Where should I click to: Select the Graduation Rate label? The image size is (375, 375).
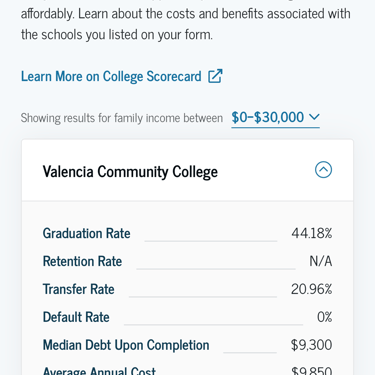point(86,233)
